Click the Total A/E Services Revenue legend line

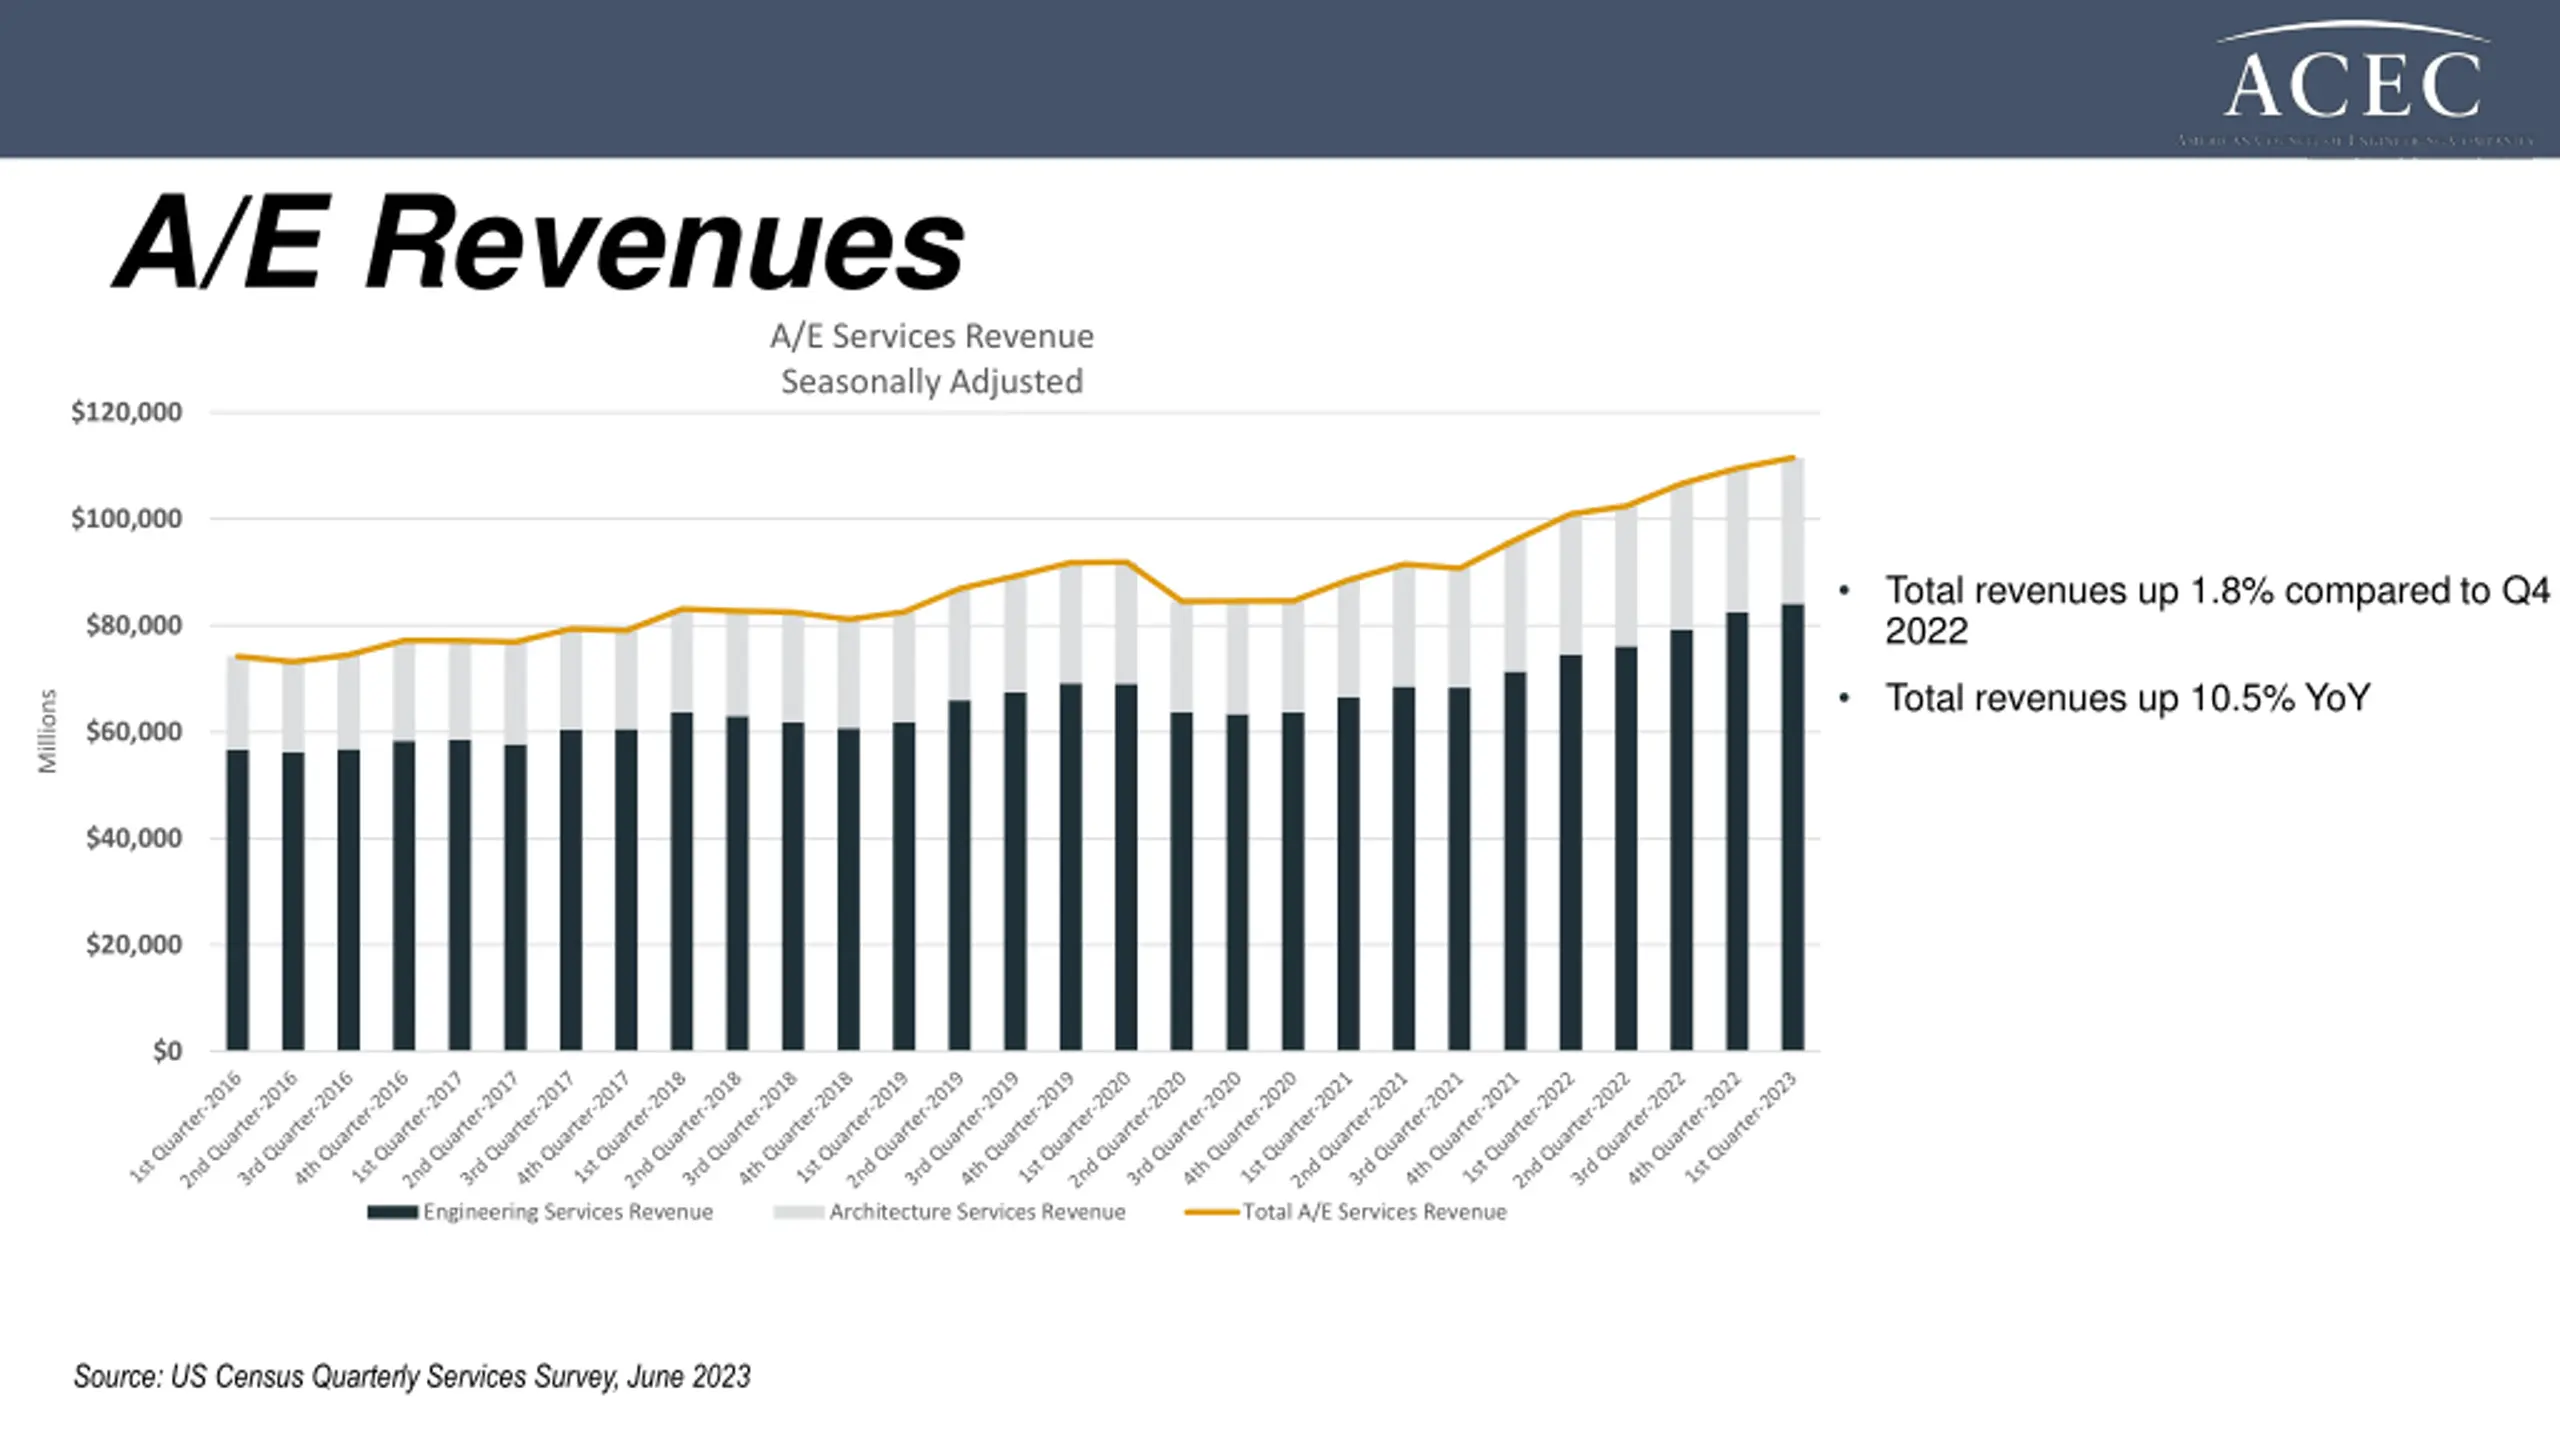click(1211, 1212)
